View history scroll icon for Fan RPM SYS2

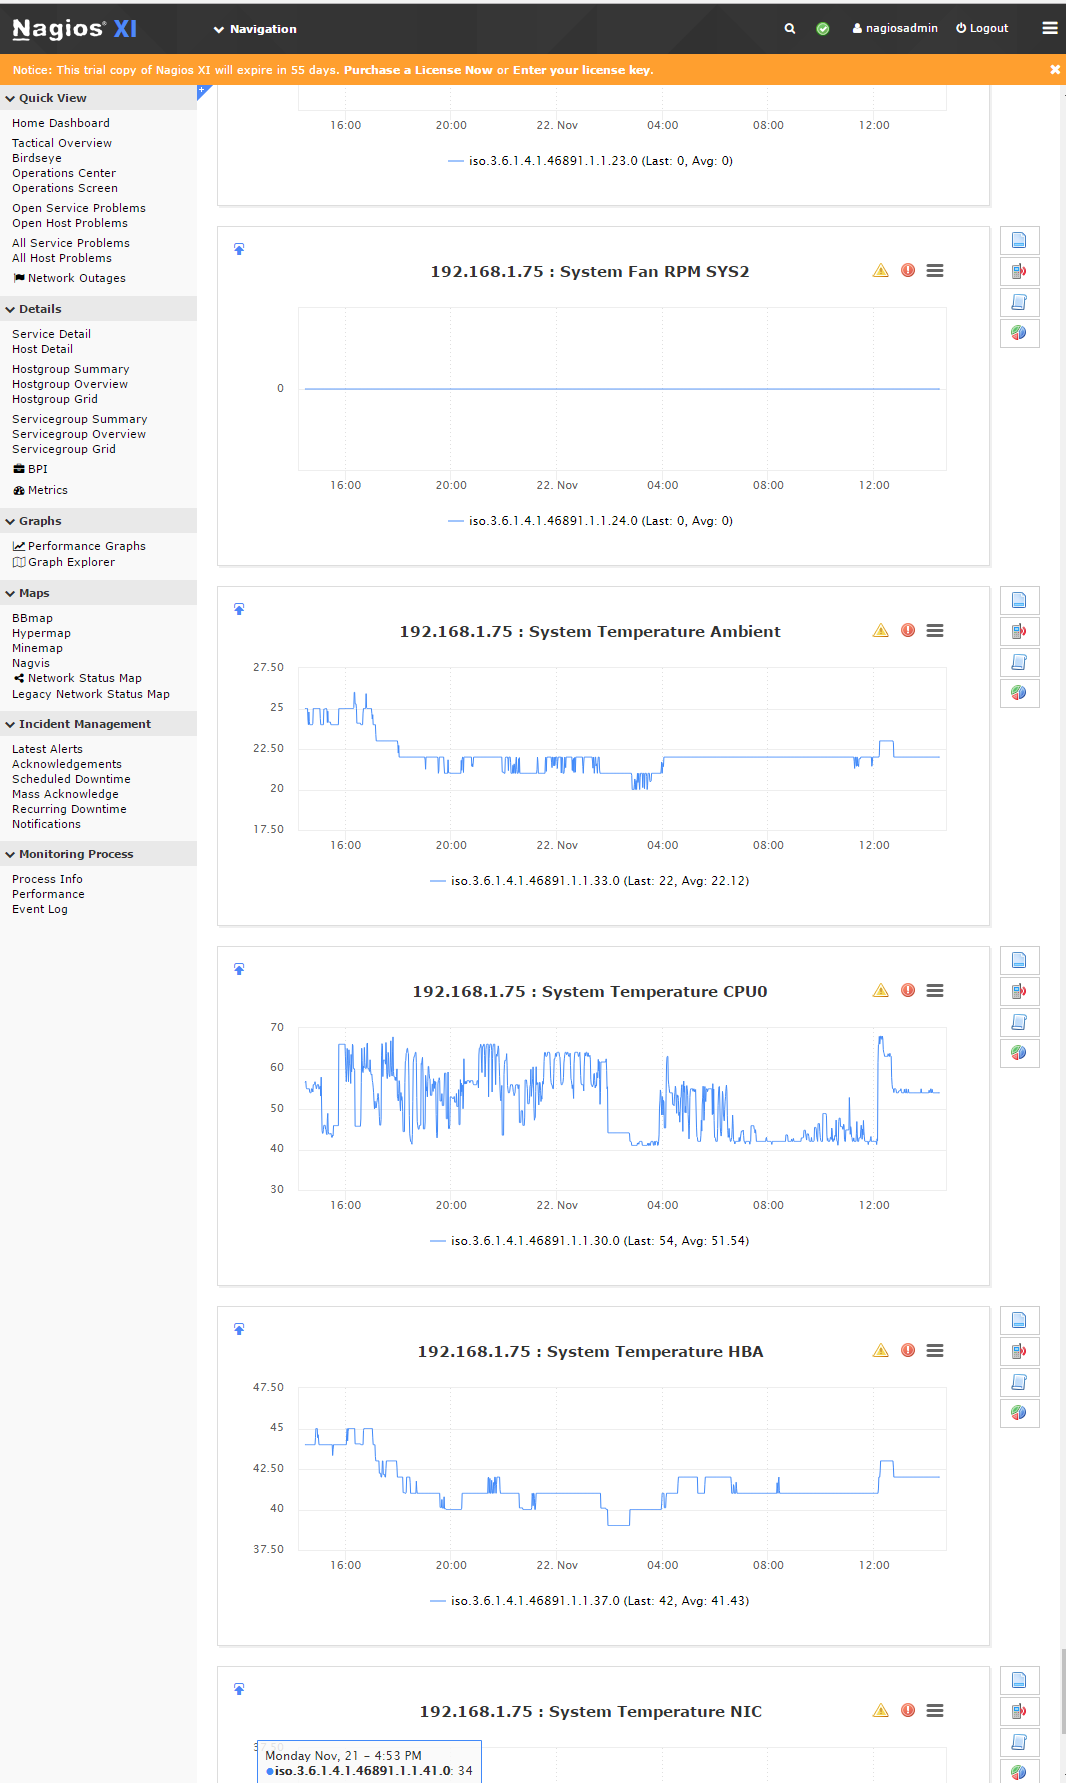(x=1019, y=302)
